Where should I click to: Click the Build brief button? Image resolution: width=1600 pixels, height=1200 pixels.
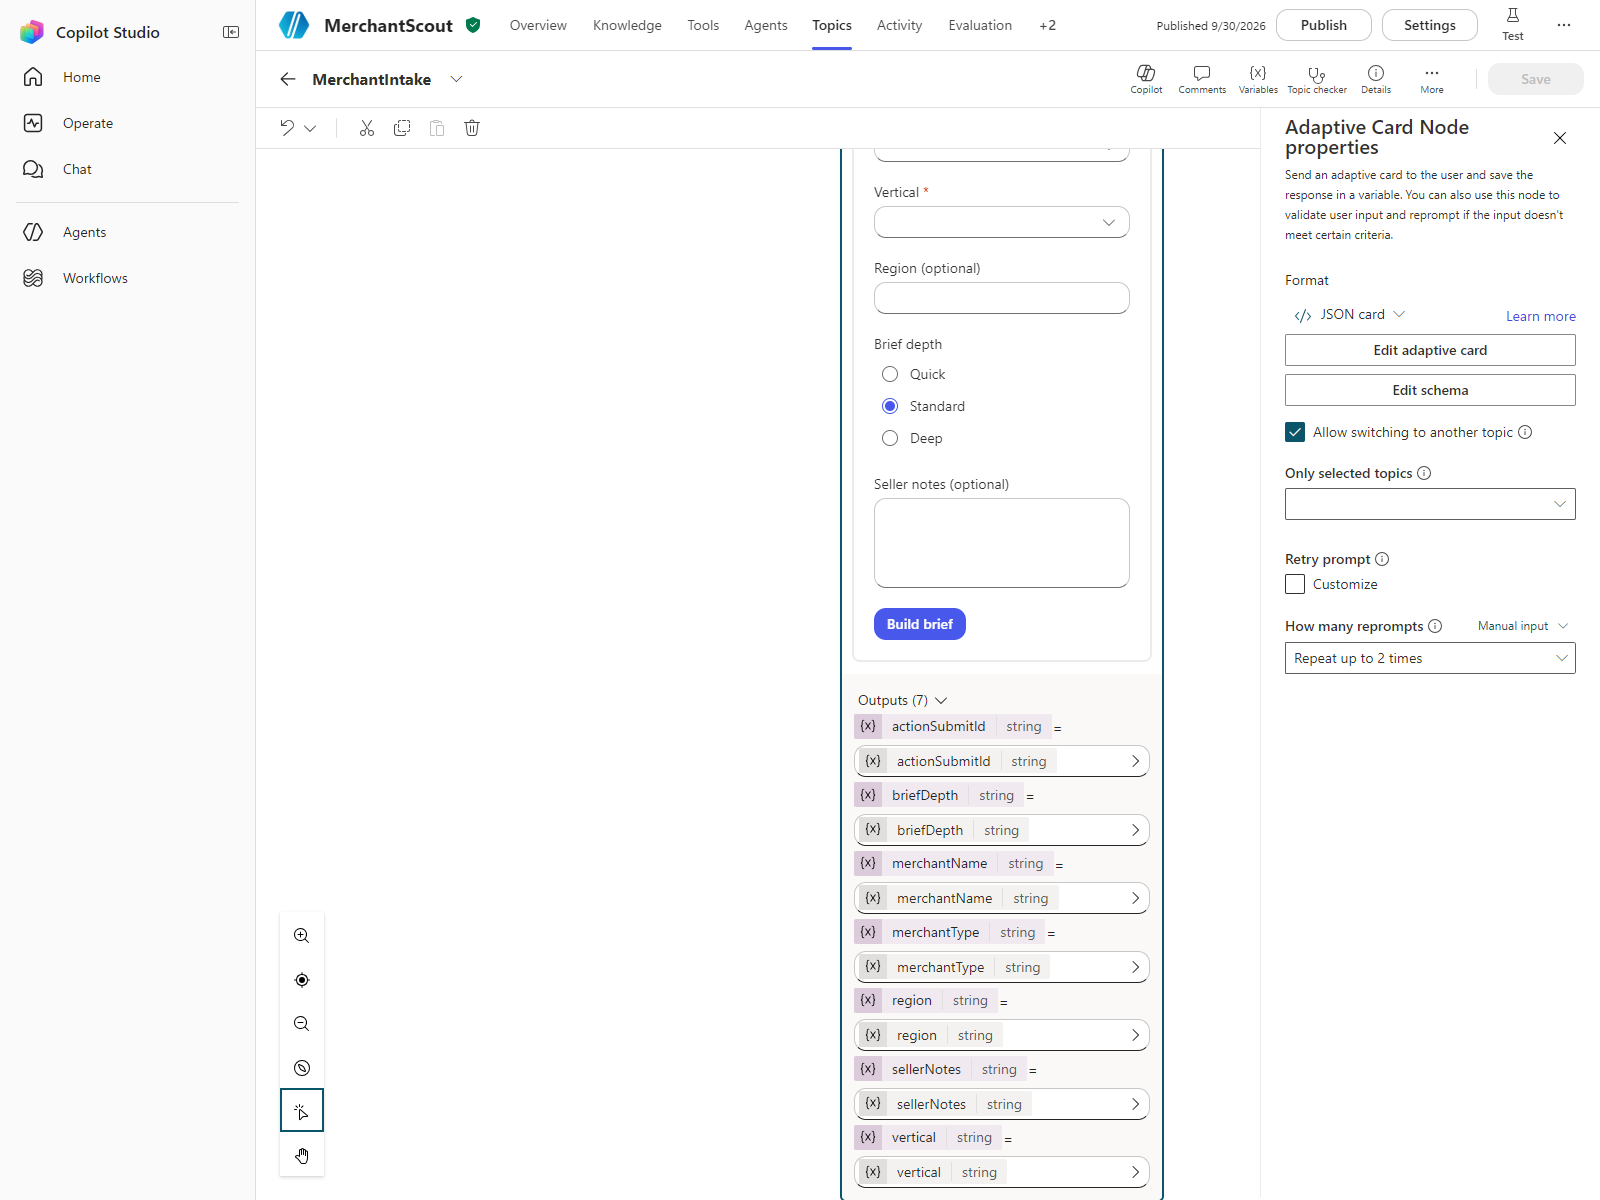point(920,624)
